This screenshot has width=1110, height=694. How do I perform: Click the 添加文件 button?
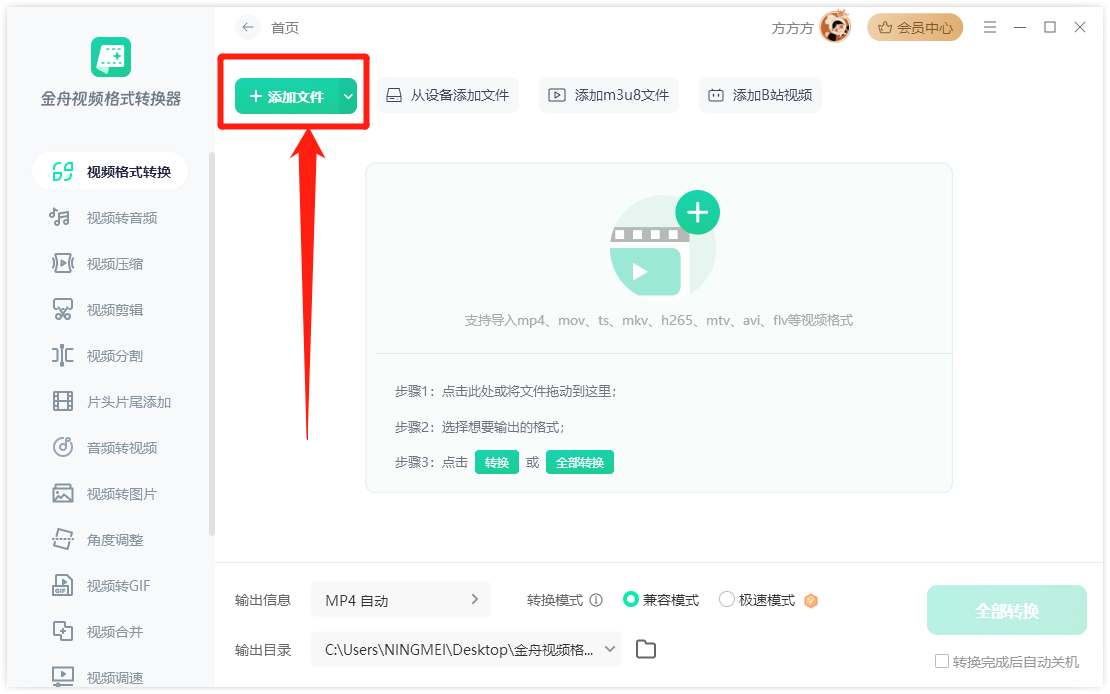(x=287, y=96)
